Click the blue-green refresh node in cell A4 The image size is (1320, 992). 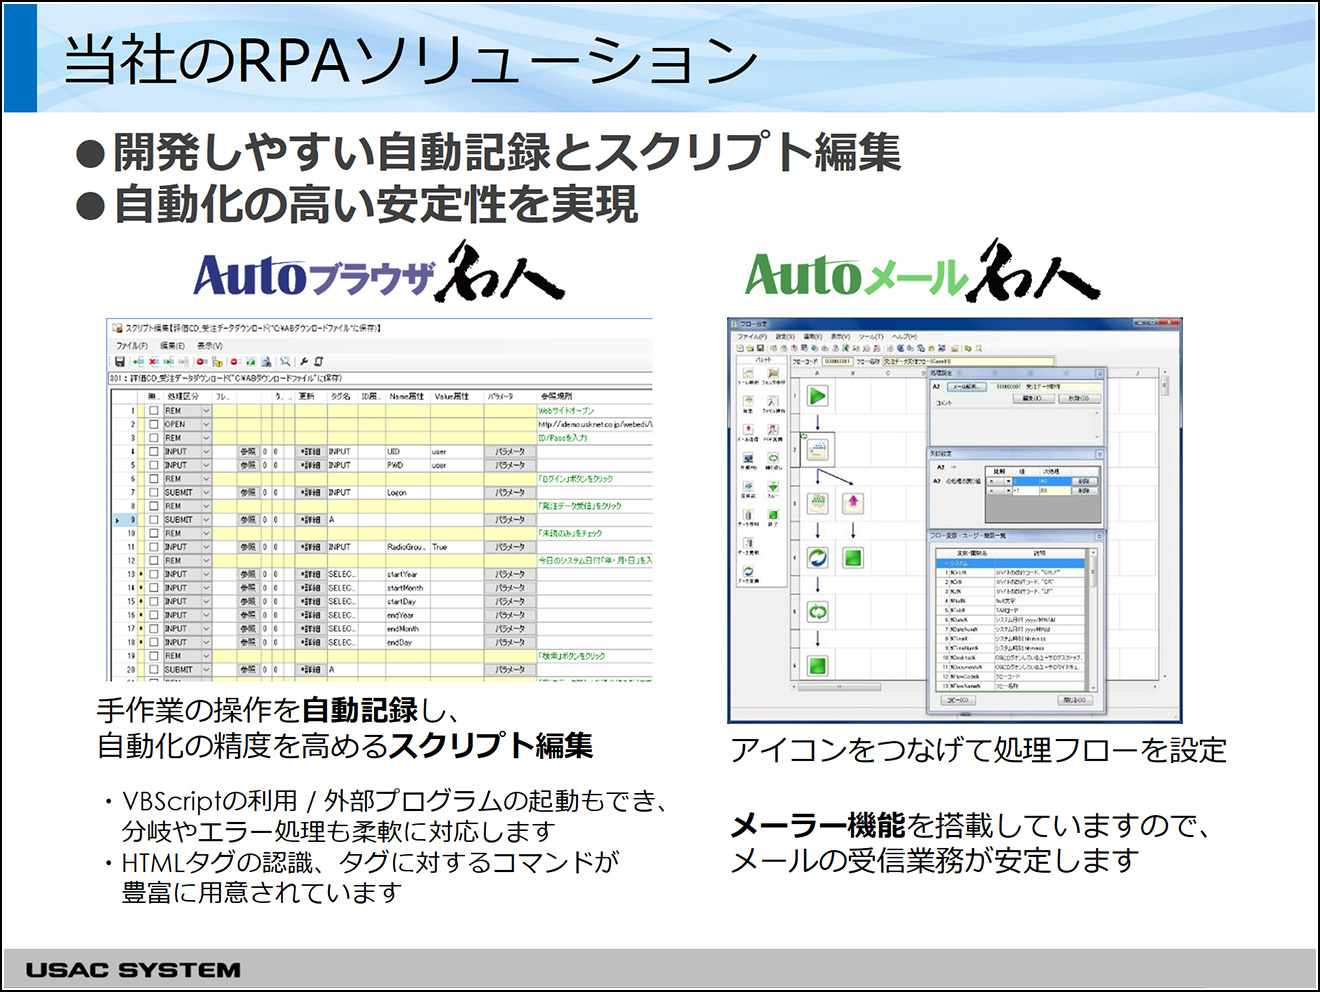(818, 557)
